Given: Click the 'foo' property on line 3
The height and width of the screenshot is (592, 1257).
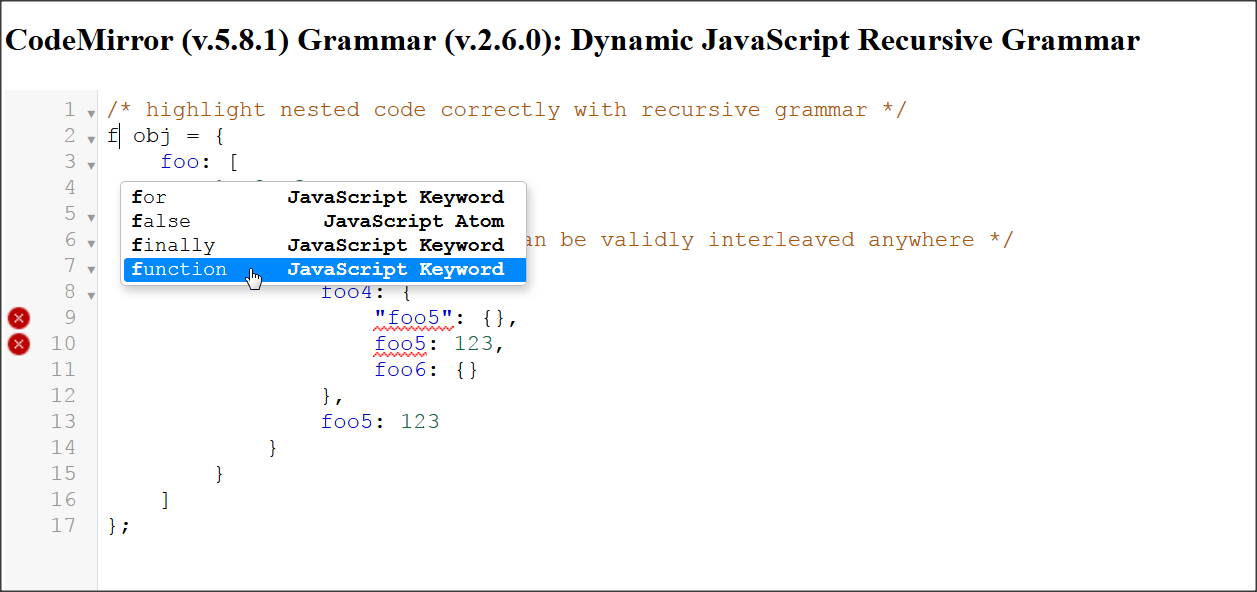Looking at the screenshot, I should [x=180, y=162].
